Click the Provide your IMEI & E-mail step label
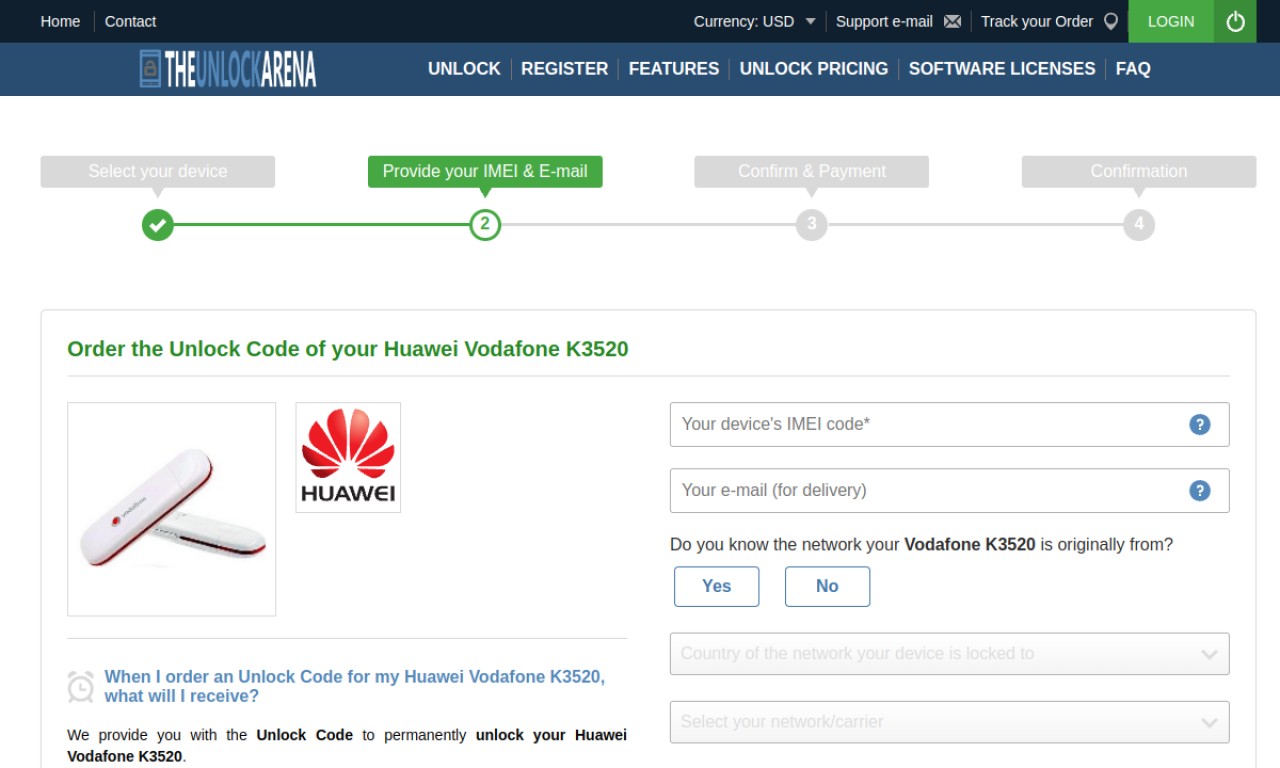The width and height of the screenshot is (1280, 768). [x=485, y=171]
